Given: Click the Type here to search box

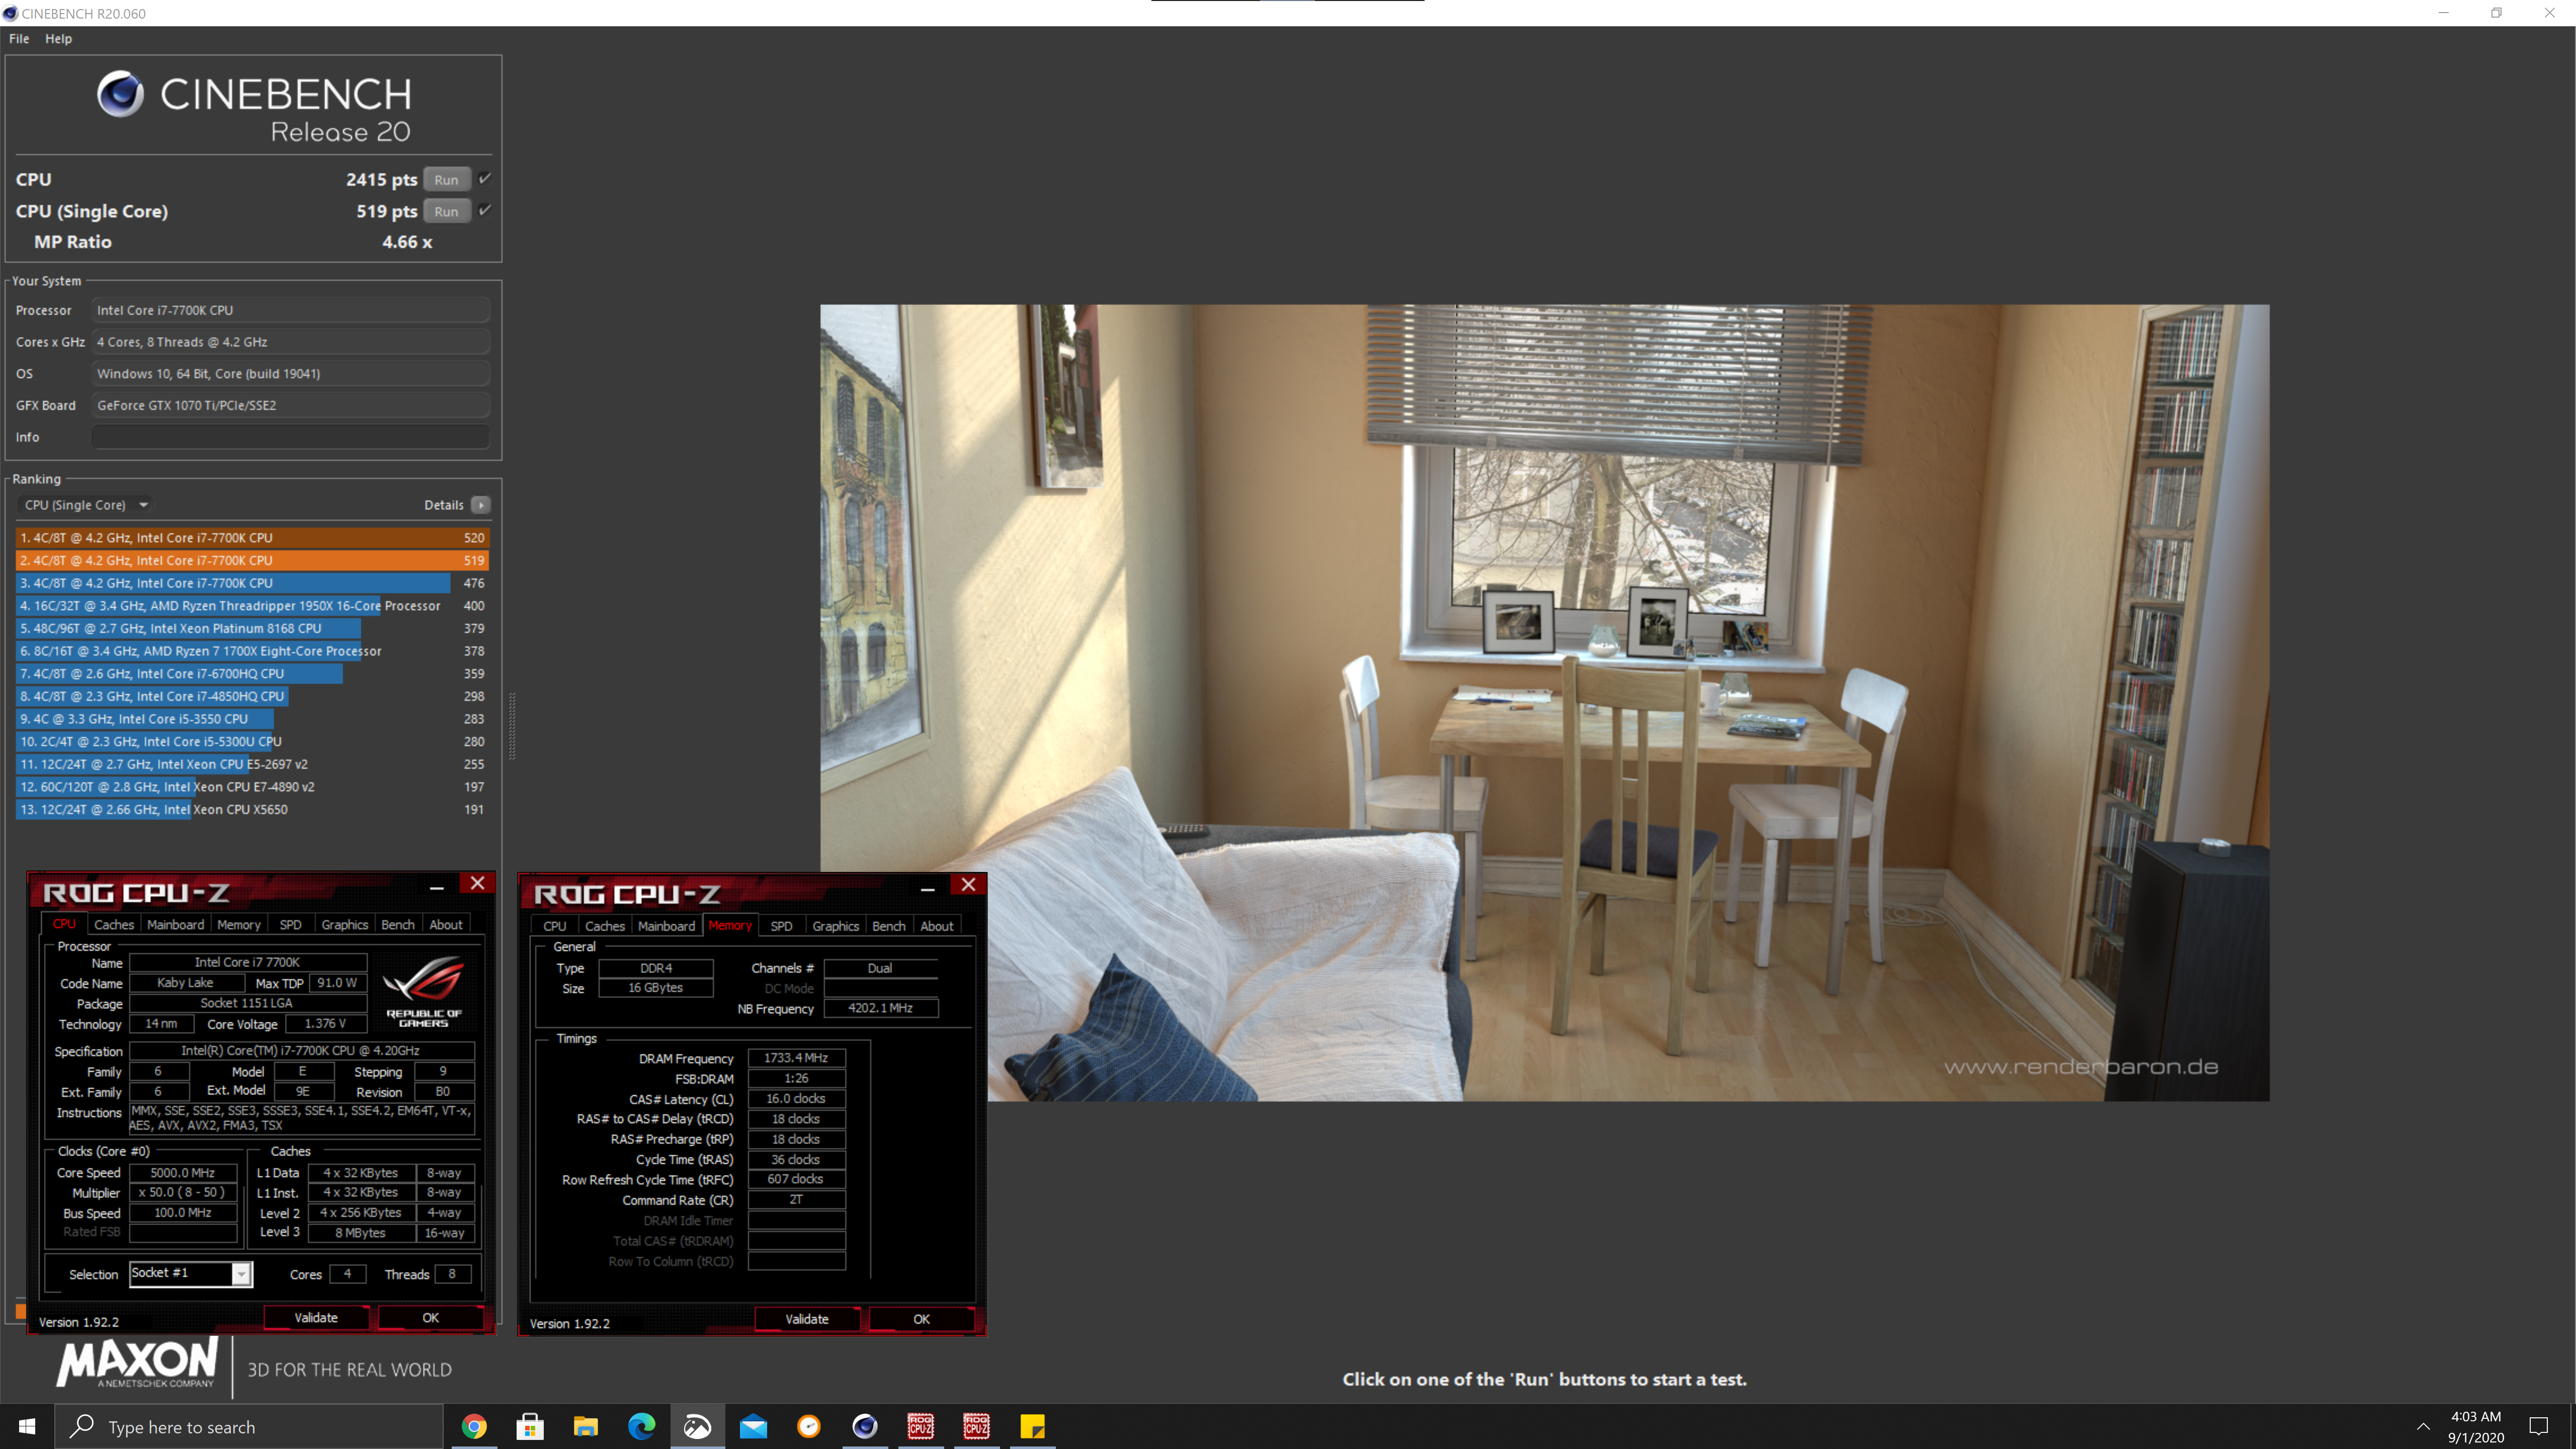Looking at the screenshot, I should coord(249,1426).
